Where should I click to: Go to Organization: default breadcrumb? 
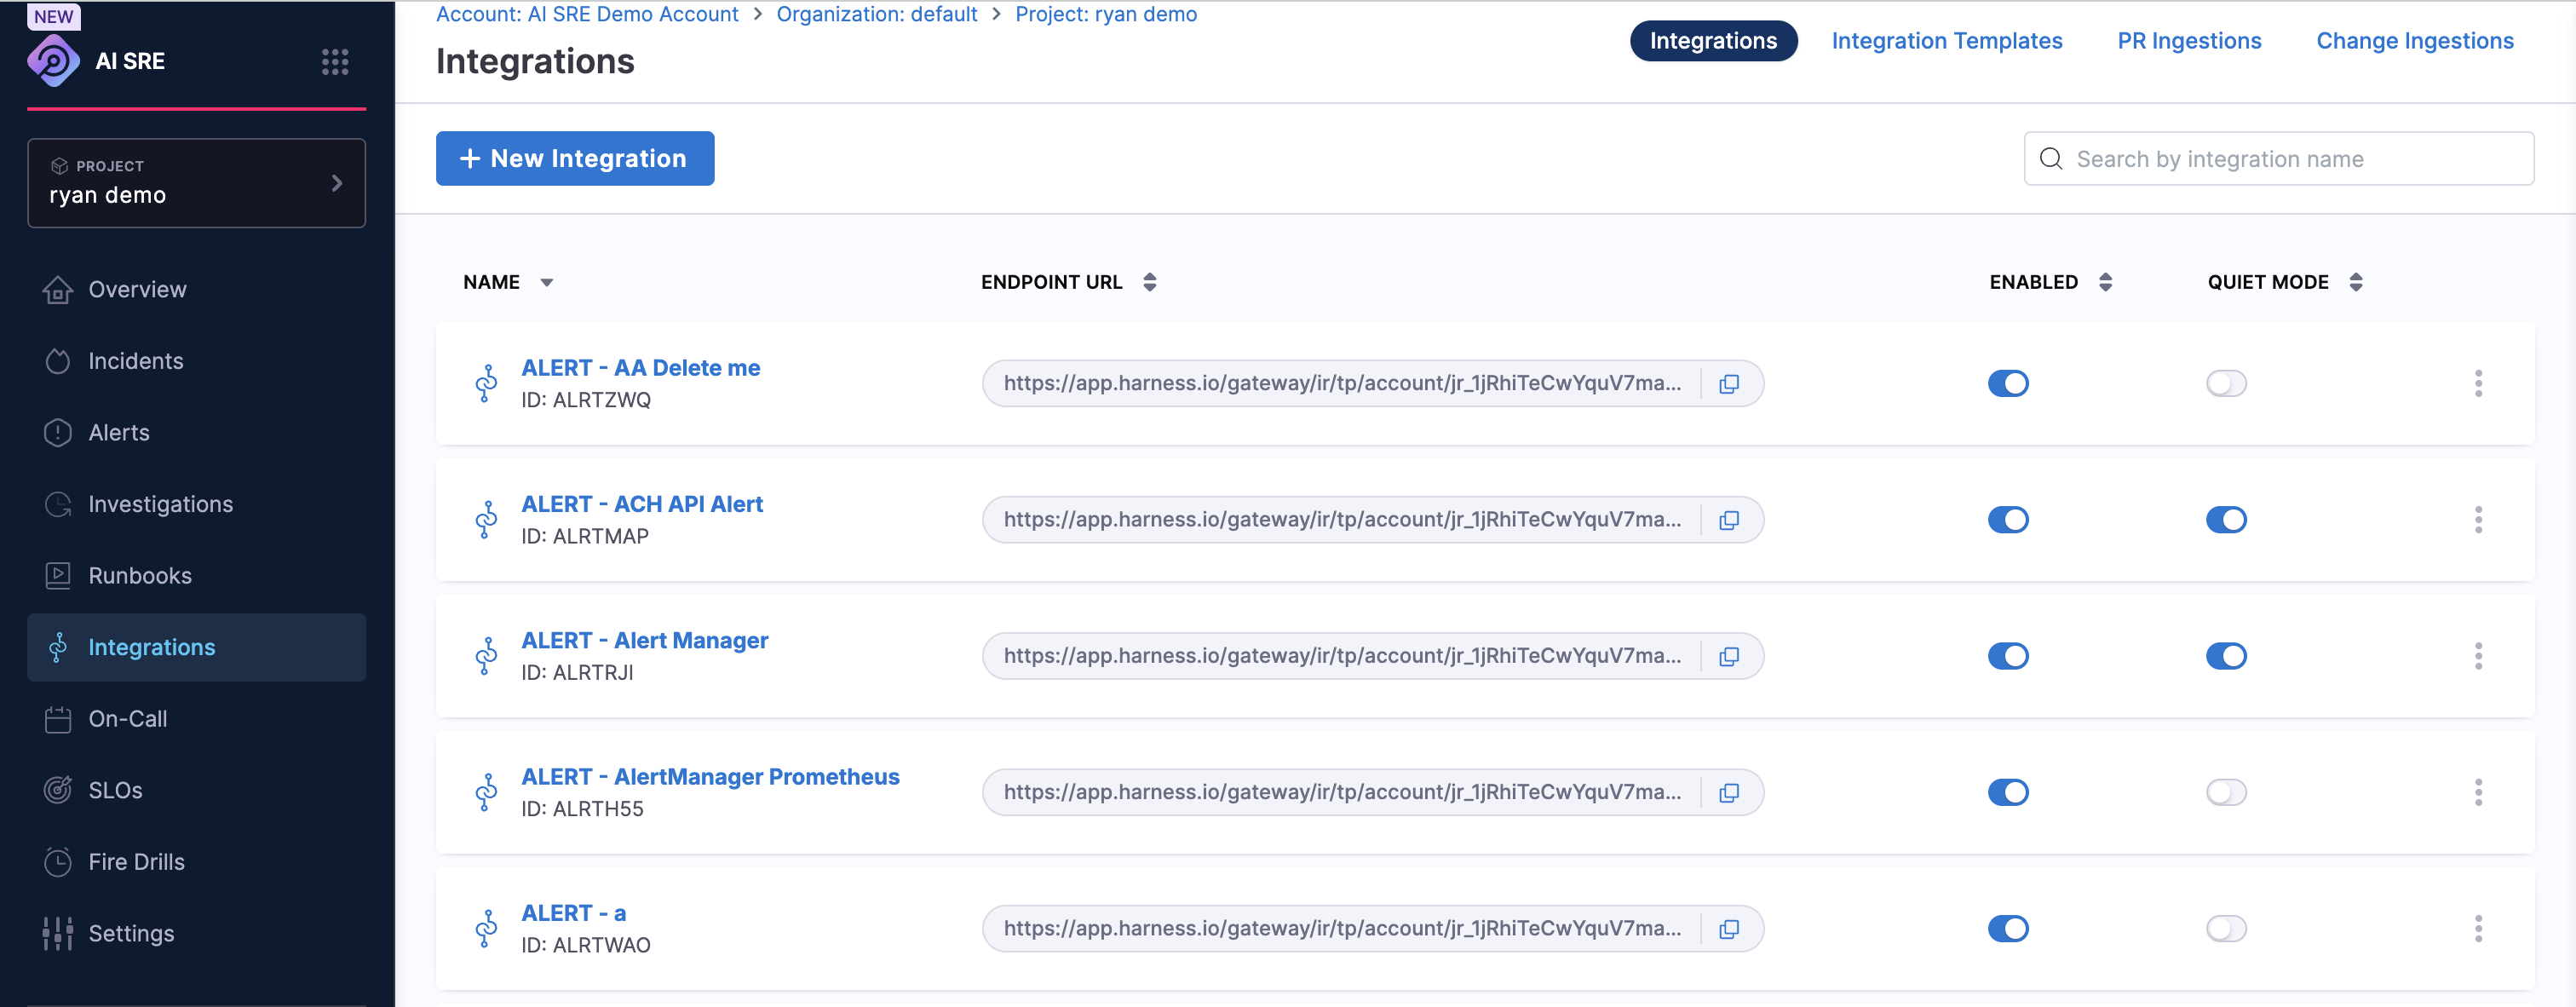click(x=876, y=14)
